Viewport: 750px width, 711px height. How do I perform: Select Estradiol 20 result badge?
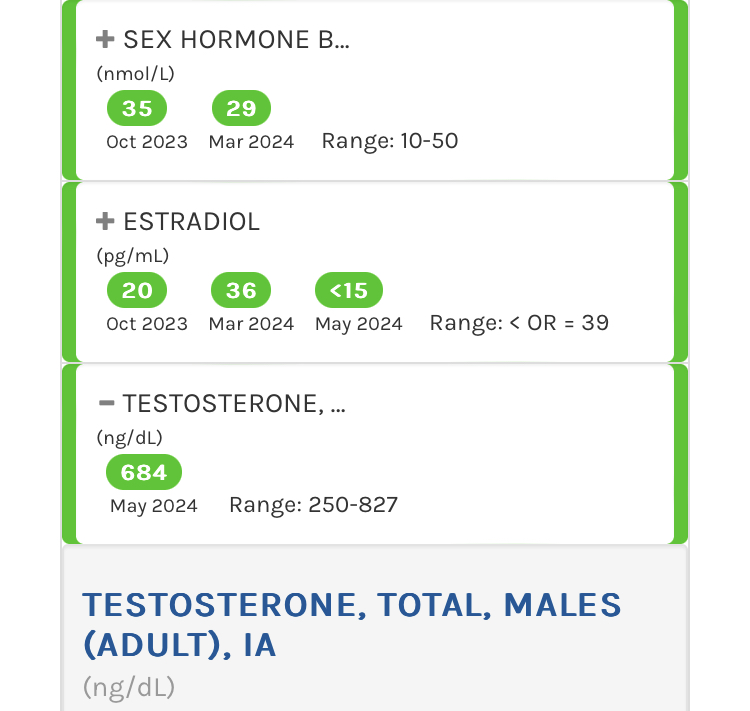click(x=137, y=290)
